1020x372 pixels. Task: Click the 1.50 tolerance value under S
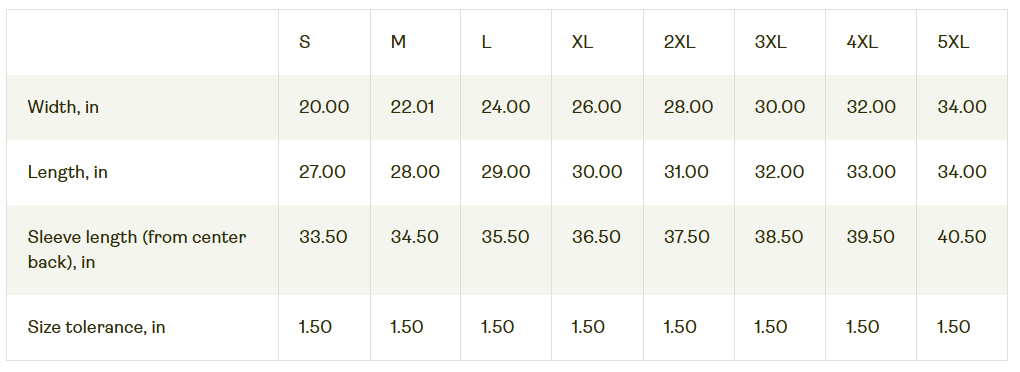point(315,327)
